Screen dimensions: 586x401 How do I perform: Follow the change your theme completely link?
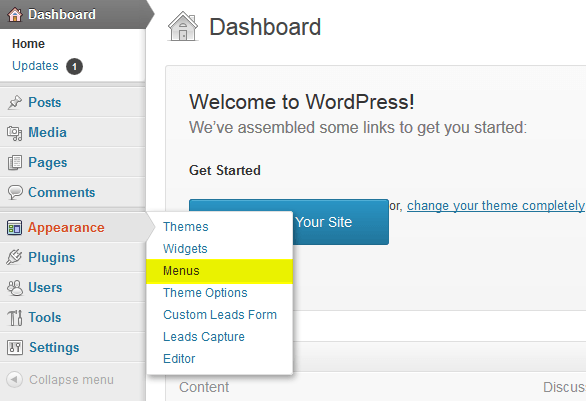[496, 206]
